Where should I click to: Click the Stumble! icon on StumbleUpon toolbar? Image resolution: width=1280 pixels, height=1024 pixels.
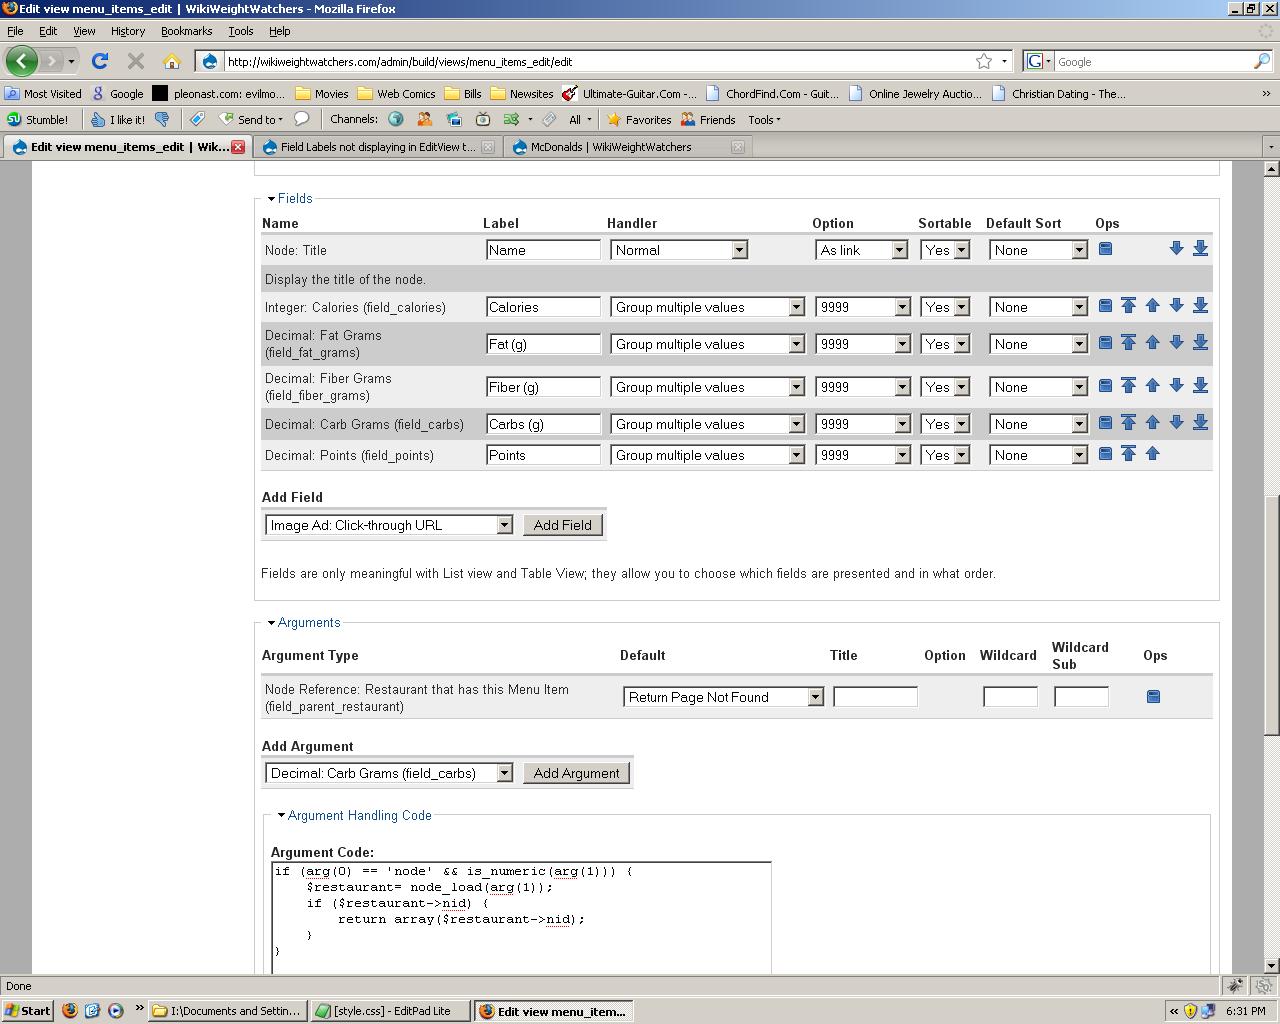point(14,119)
